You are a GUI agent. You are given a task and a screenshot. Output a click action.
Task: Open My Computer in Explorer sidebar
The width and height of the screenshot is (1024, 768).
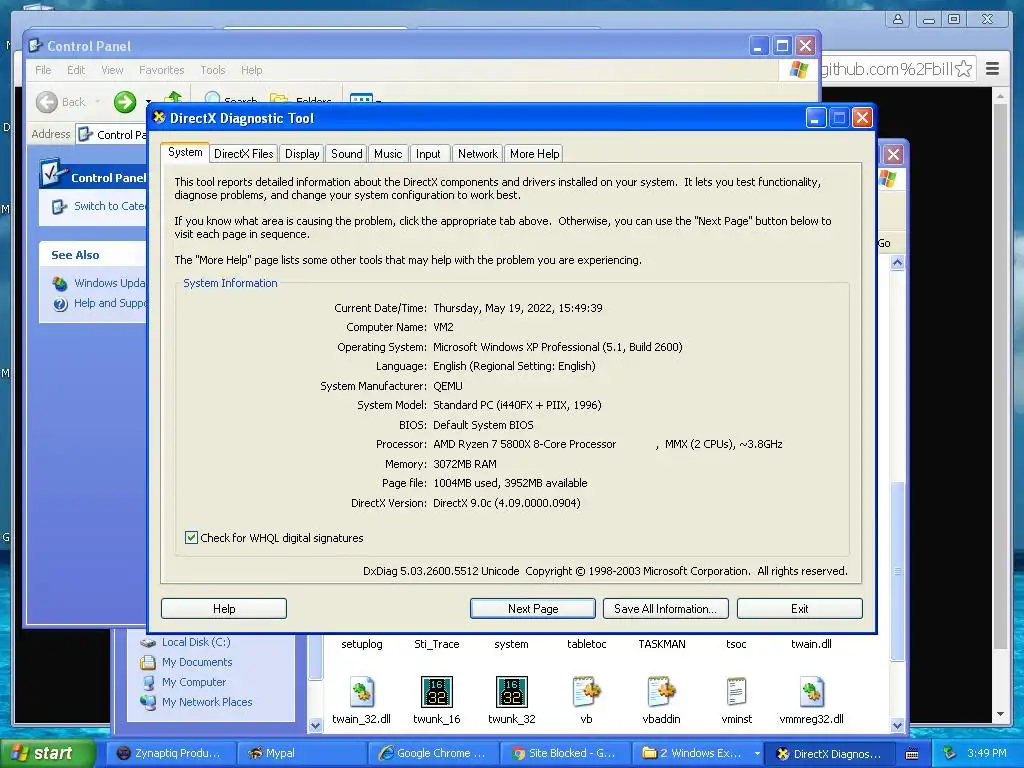[x=194, y=682]
